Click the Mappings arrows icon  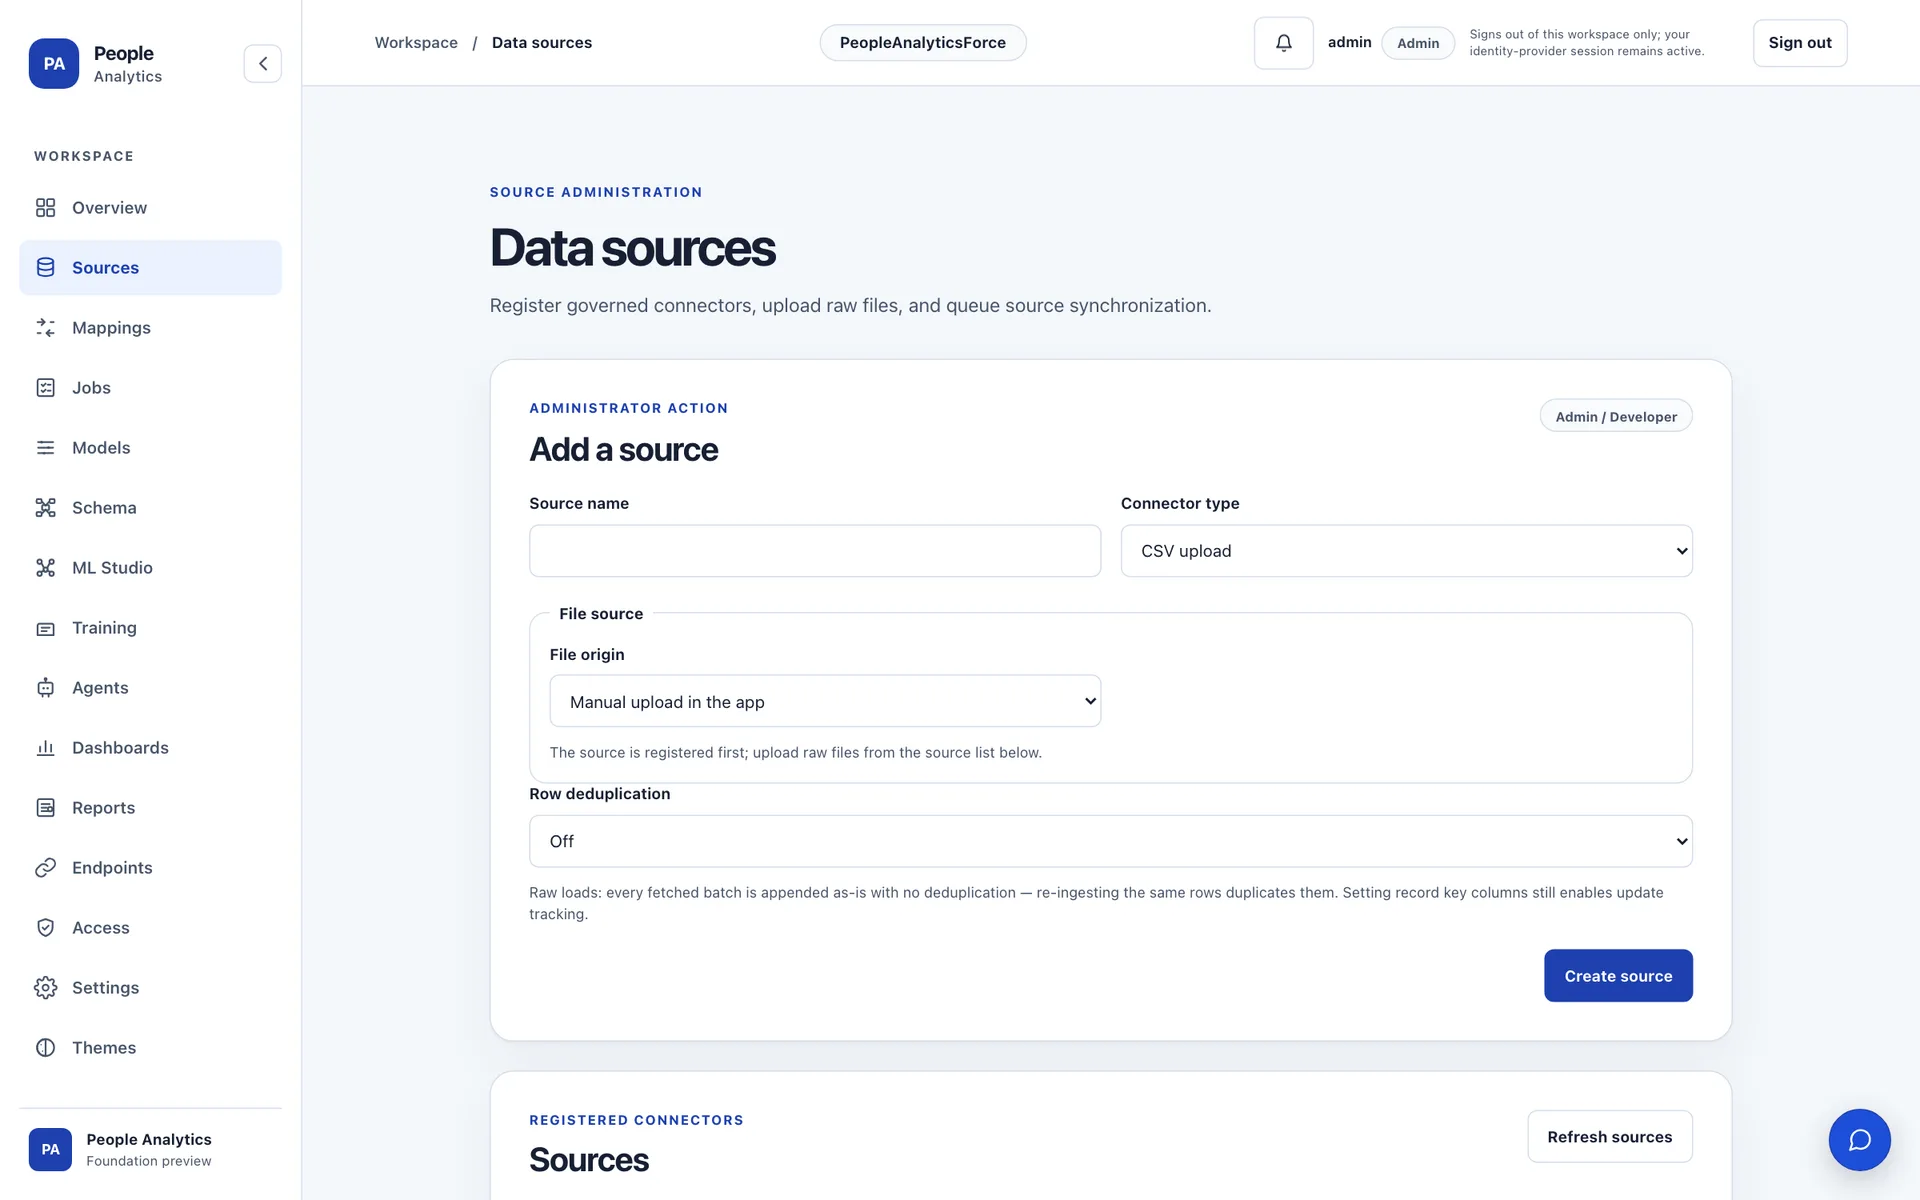pyautogui.click(x=45, y=328)
